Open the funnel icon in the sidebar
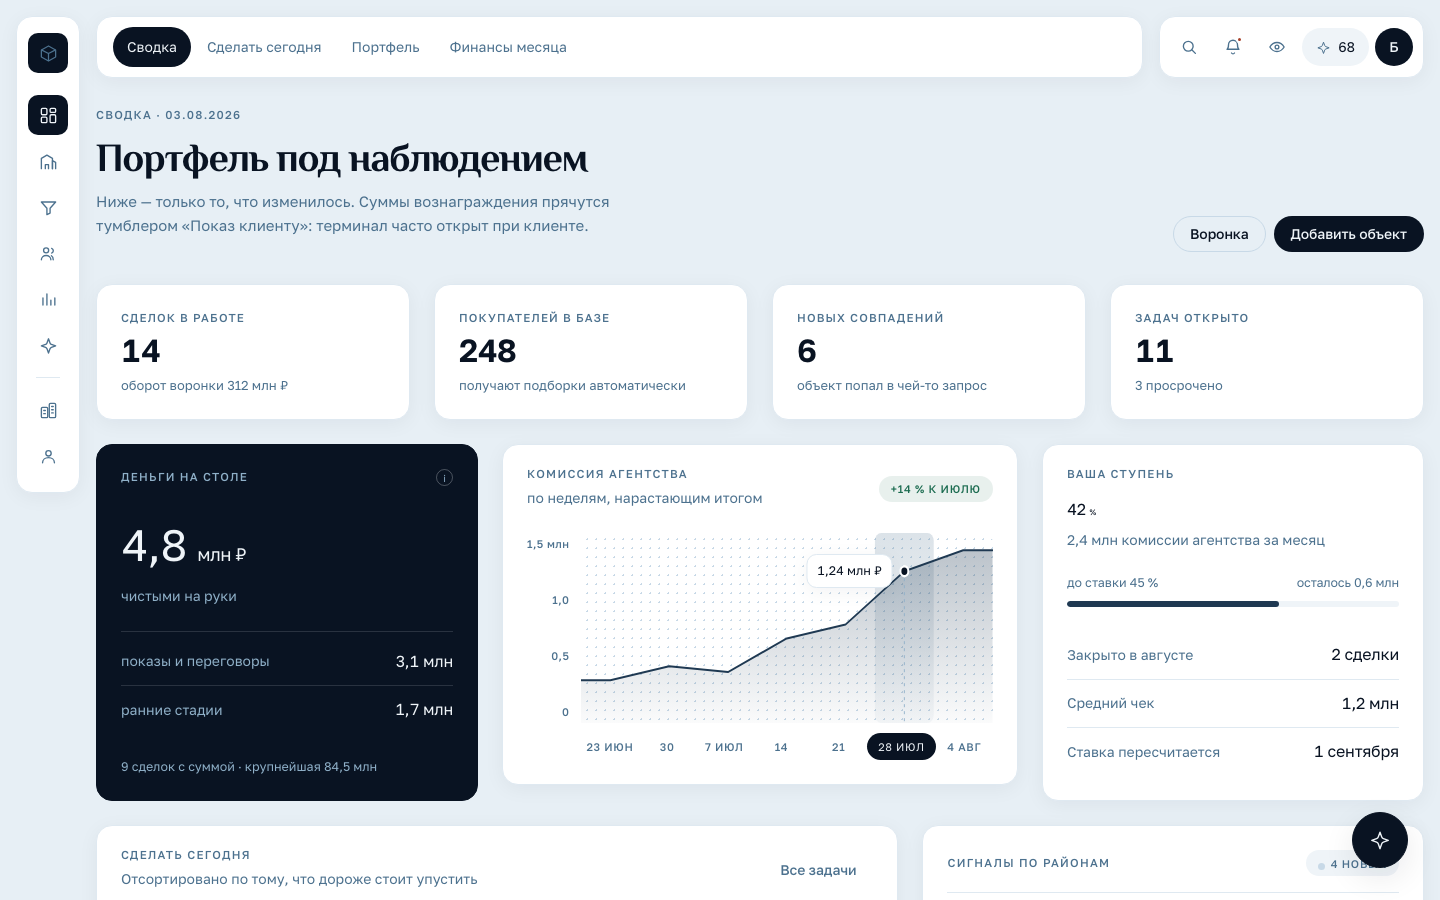The image size is (1440, 900). pos(48,208)
